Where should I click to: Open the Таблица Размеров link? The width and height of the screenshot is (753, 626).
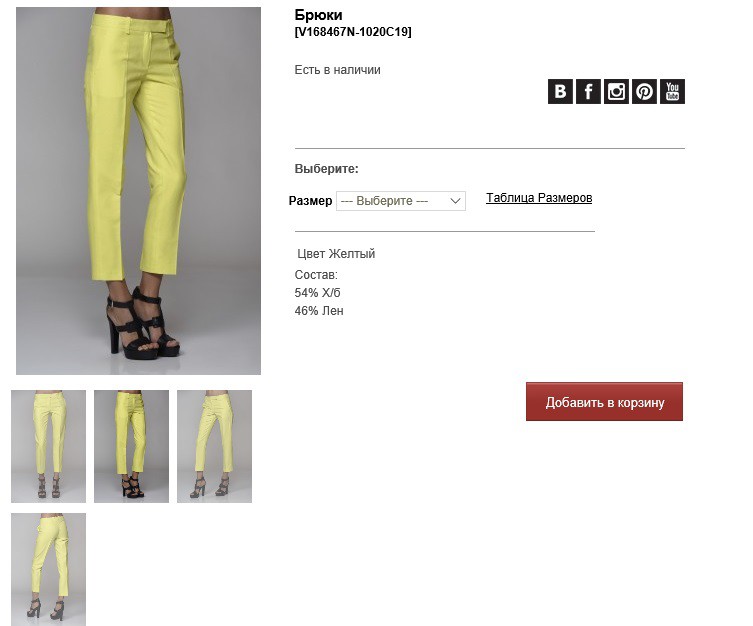click(539, 198)
